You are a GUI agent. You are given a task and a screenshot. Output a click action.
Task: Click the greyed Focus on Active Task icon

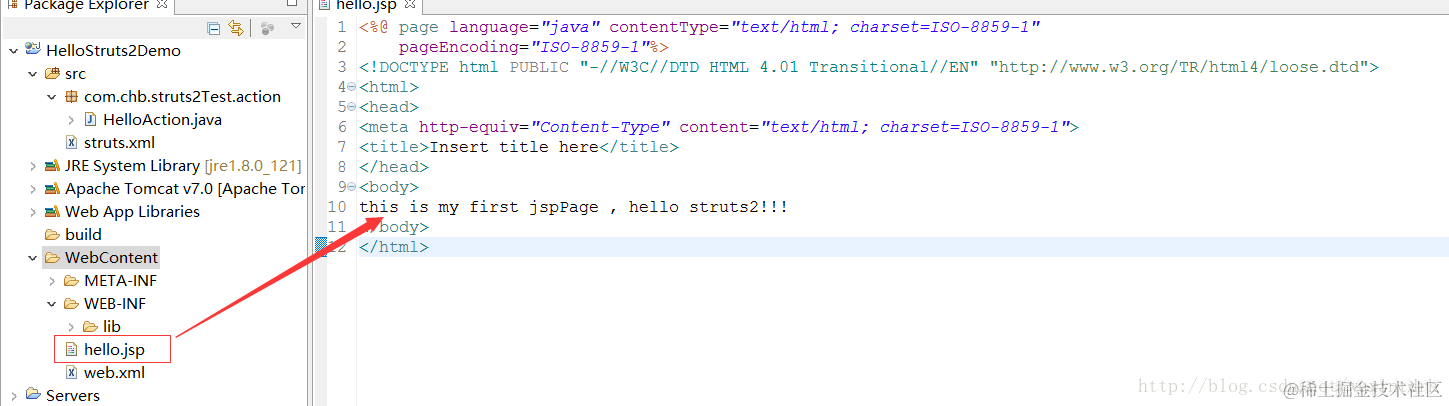pyautogui.click(x=266, y=28)
